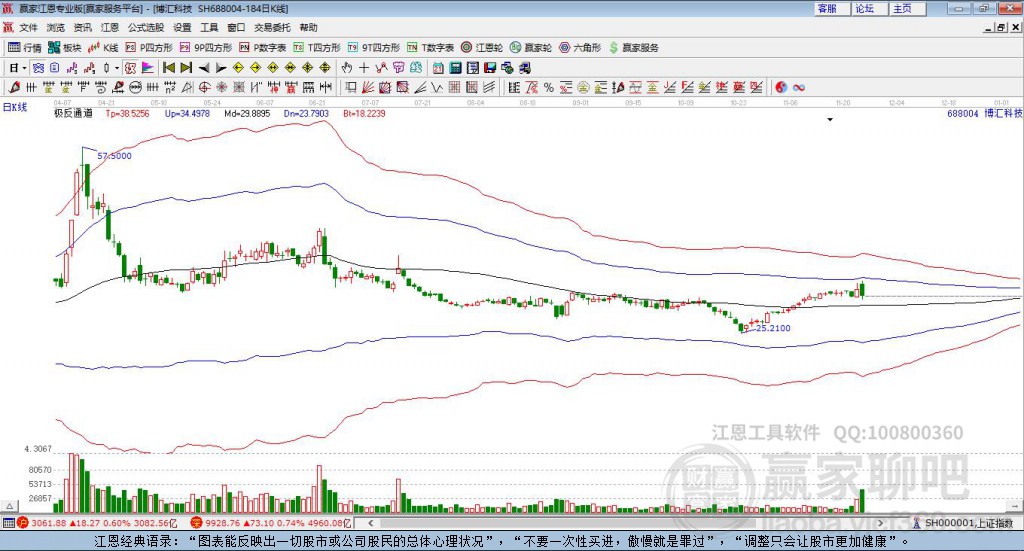This screenshot has height=551, width=1024.
Task: Open the calculator icon in toolbar
Action: point(455,67)
